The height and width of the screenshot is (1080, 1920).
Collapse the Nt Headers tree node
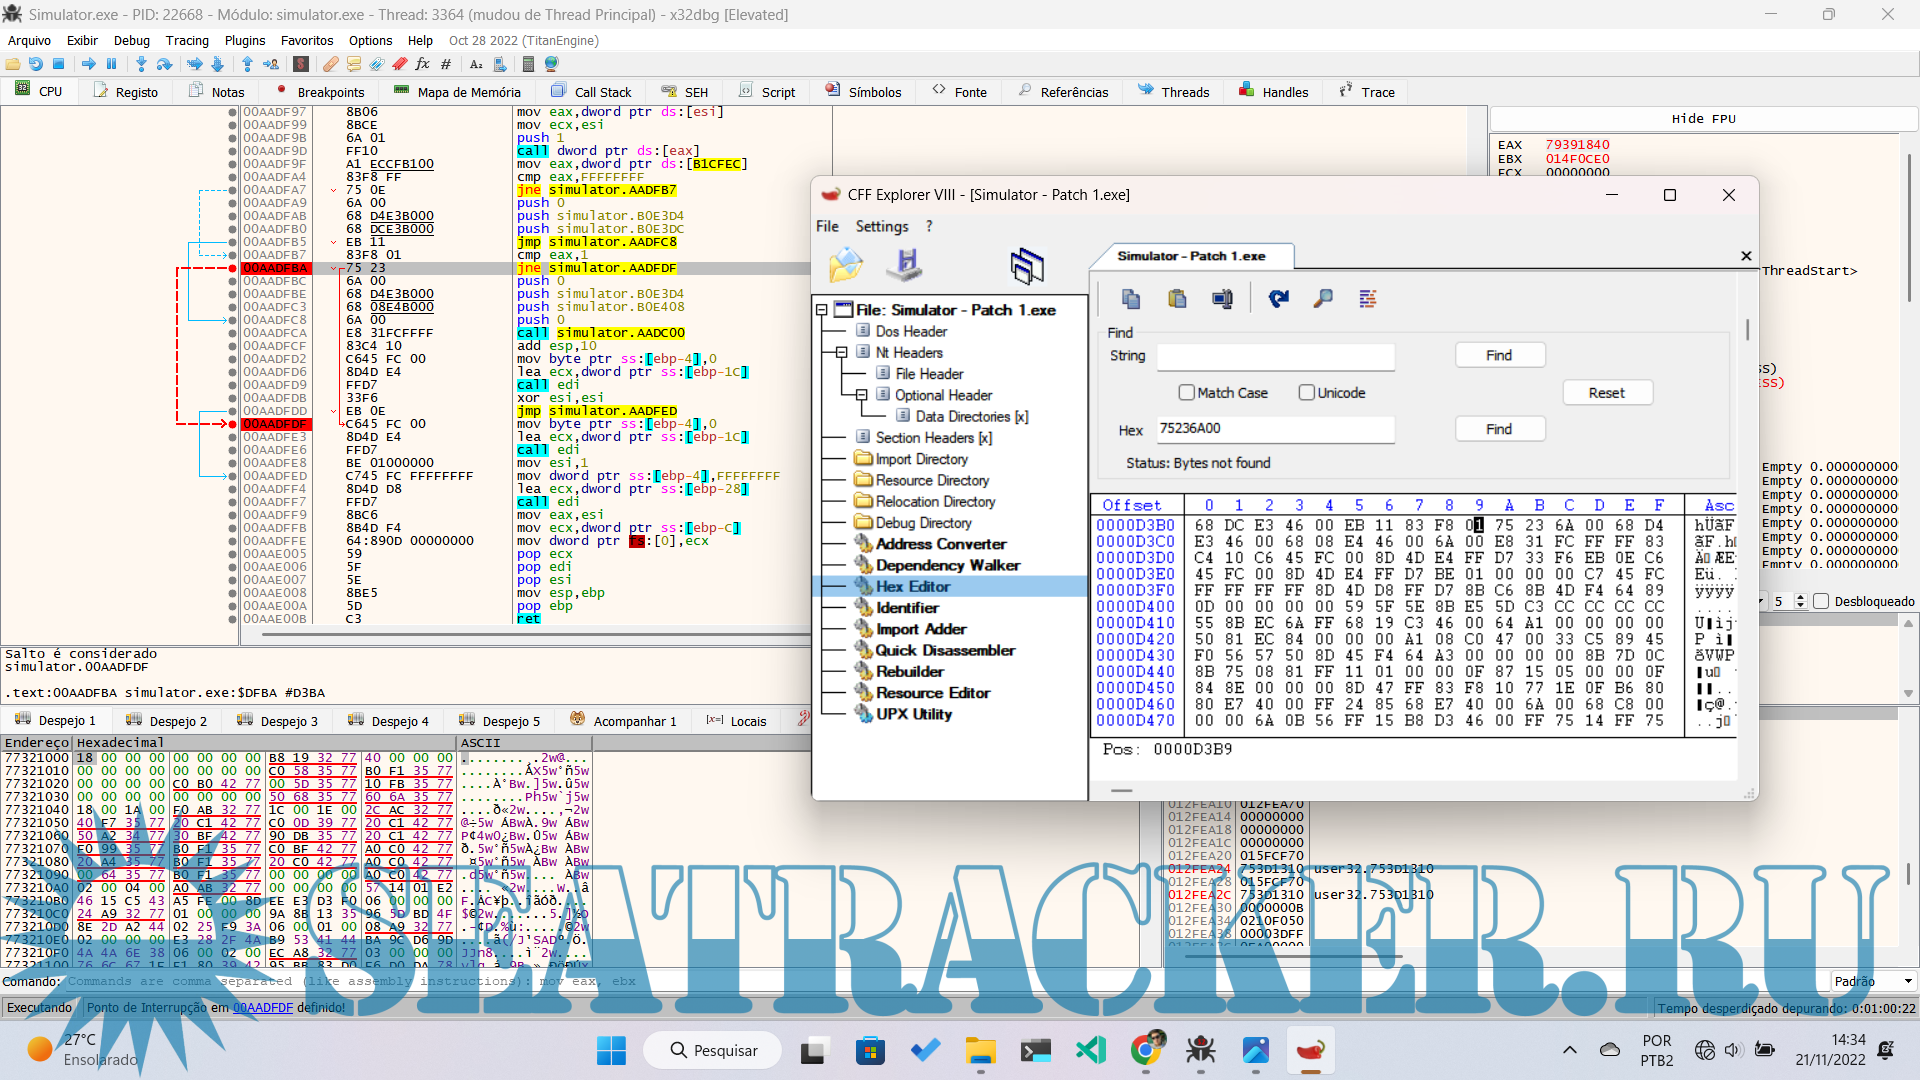(x=842, y=352)
